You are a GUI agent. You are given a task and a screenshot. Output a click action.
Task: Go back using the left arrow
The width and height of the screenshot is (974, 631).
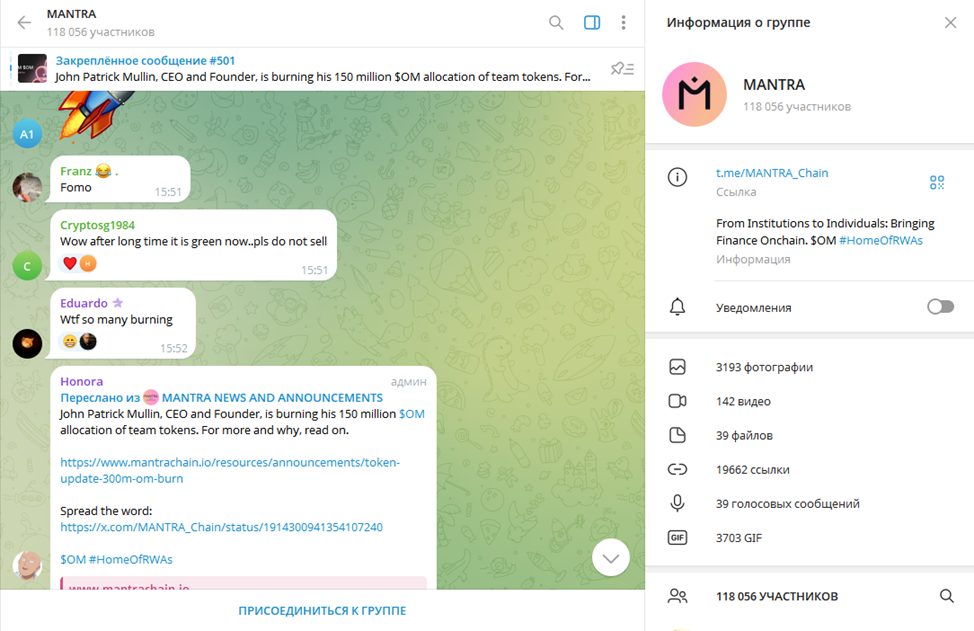point(24,23)
